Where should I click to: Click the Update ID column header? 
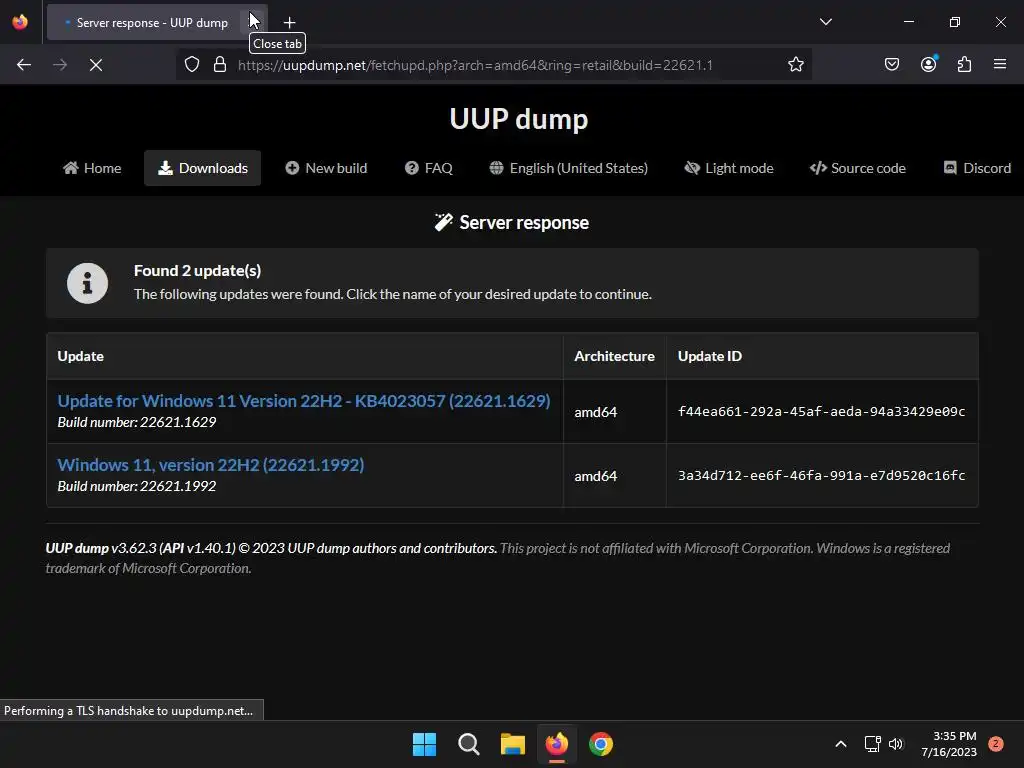pos(709,357)
